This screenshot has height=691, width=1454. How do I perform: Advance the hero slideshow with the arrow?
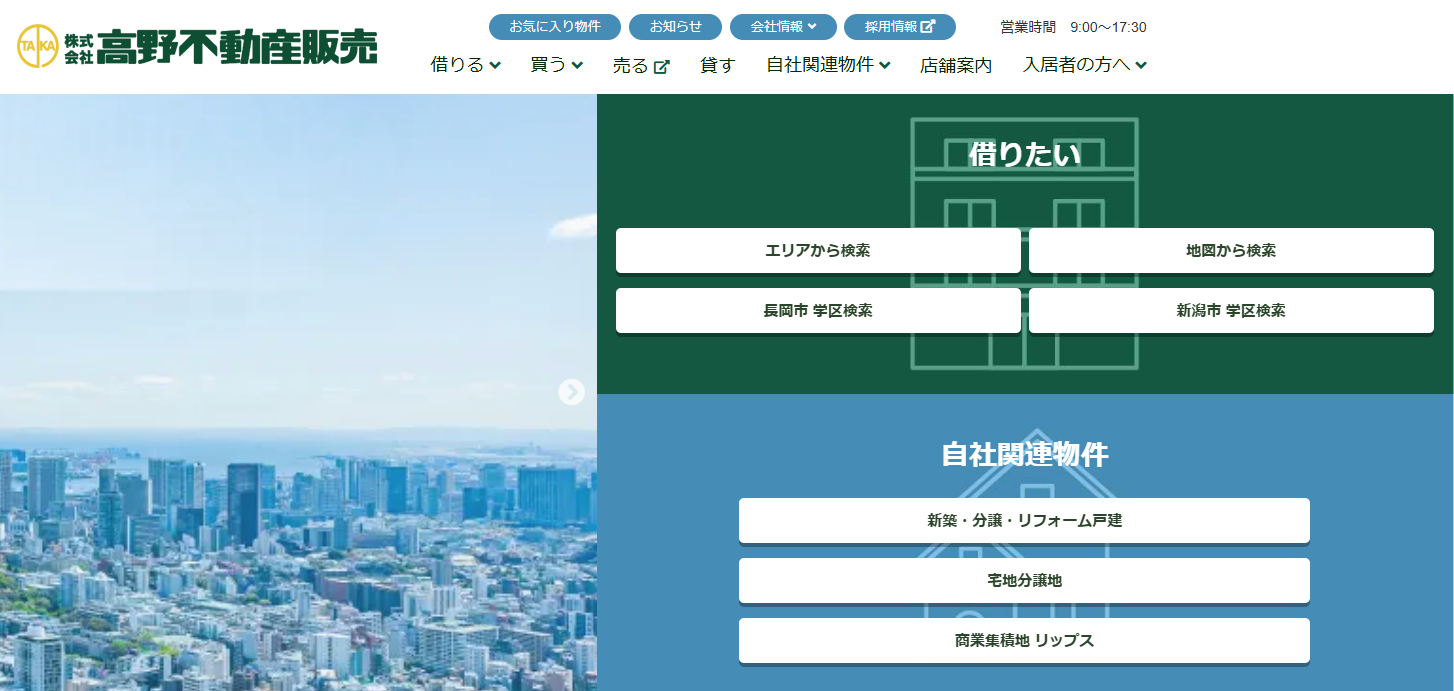(x=571, y=392)
